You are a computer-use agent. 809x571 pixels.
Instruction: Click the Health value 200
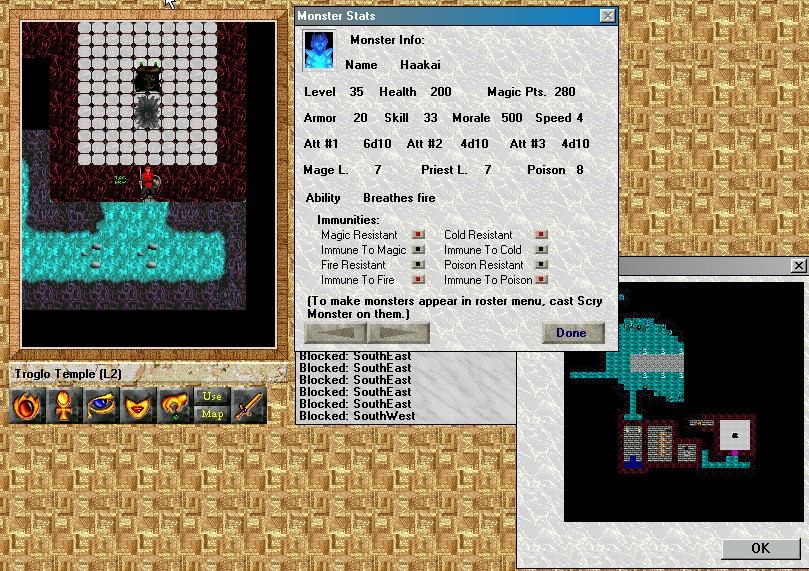[441, 92]
